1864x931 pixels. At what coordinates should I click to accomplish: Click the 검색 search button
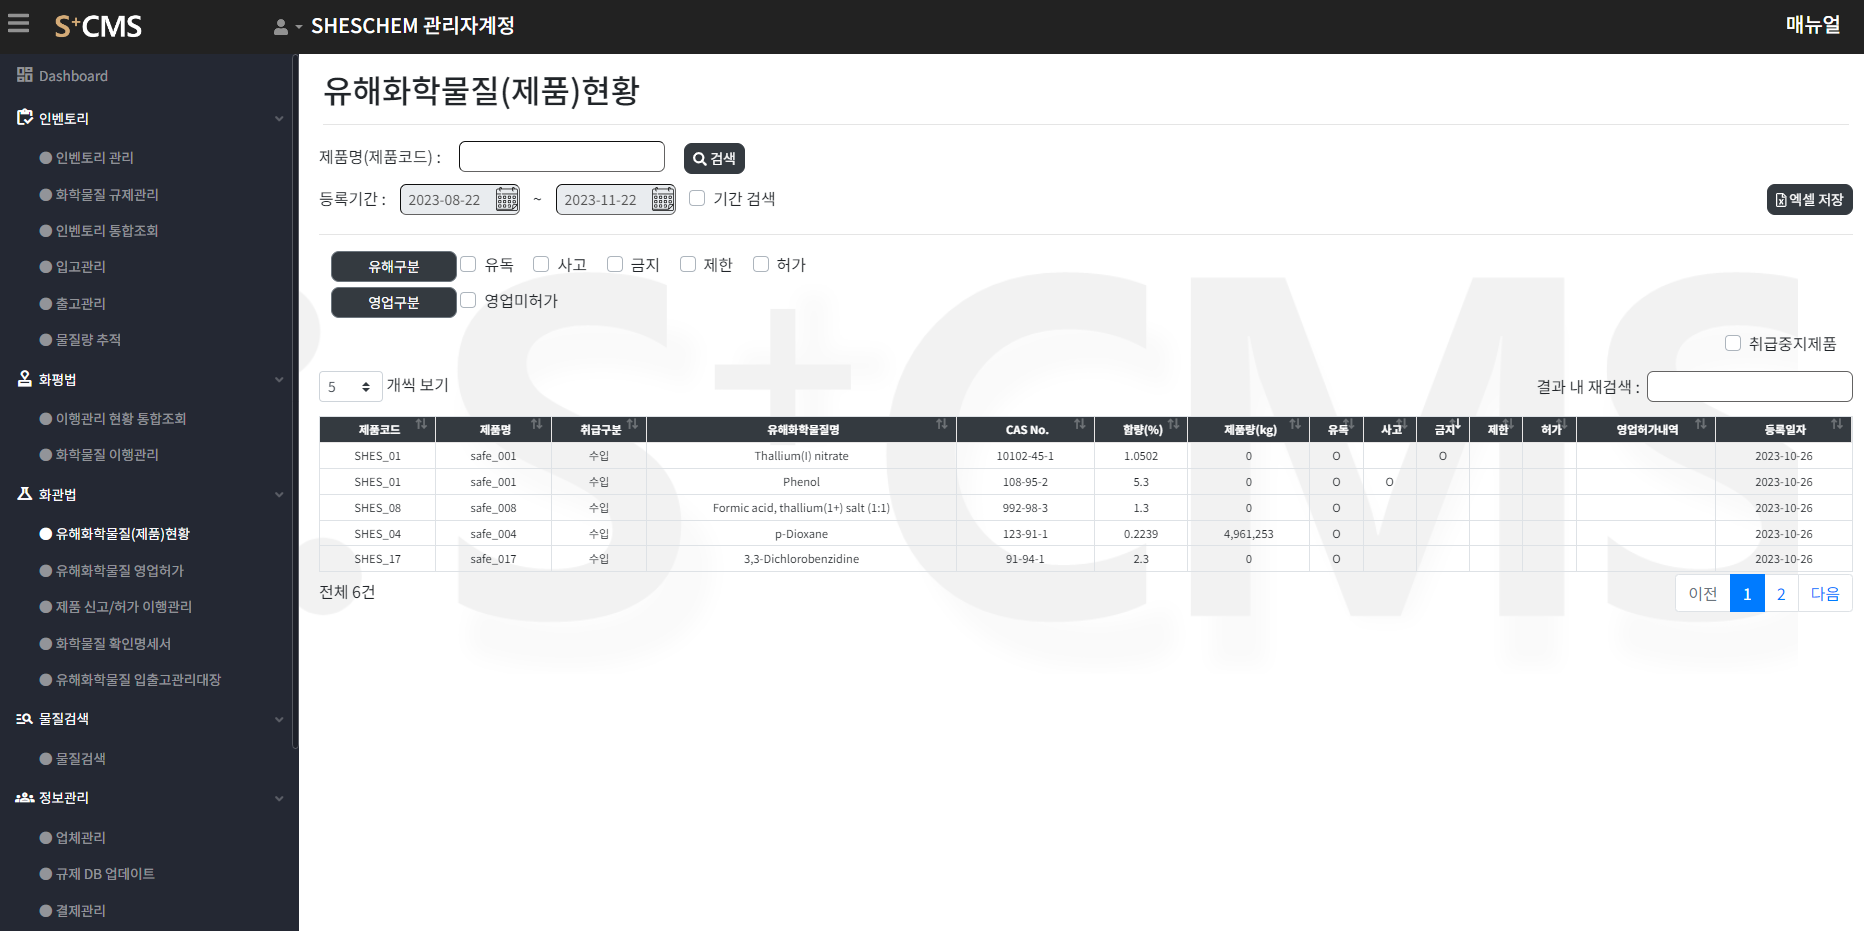[714, 158]
